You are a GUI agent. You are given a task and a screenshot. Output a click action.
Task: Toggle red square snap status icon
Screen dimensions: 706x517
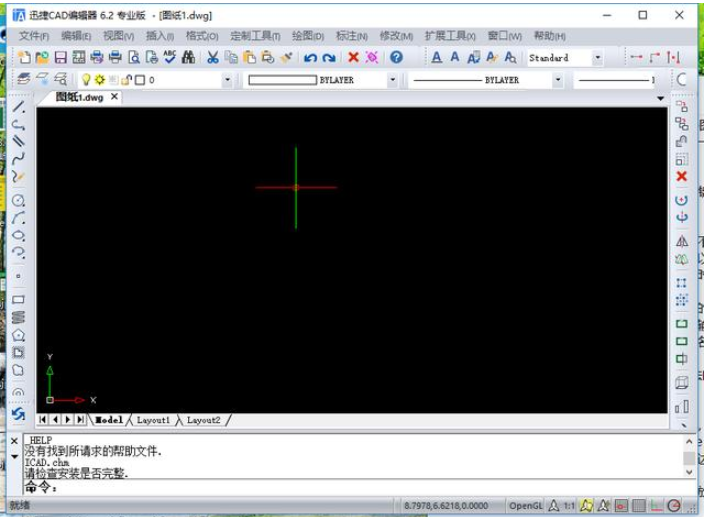click(621, 505)
